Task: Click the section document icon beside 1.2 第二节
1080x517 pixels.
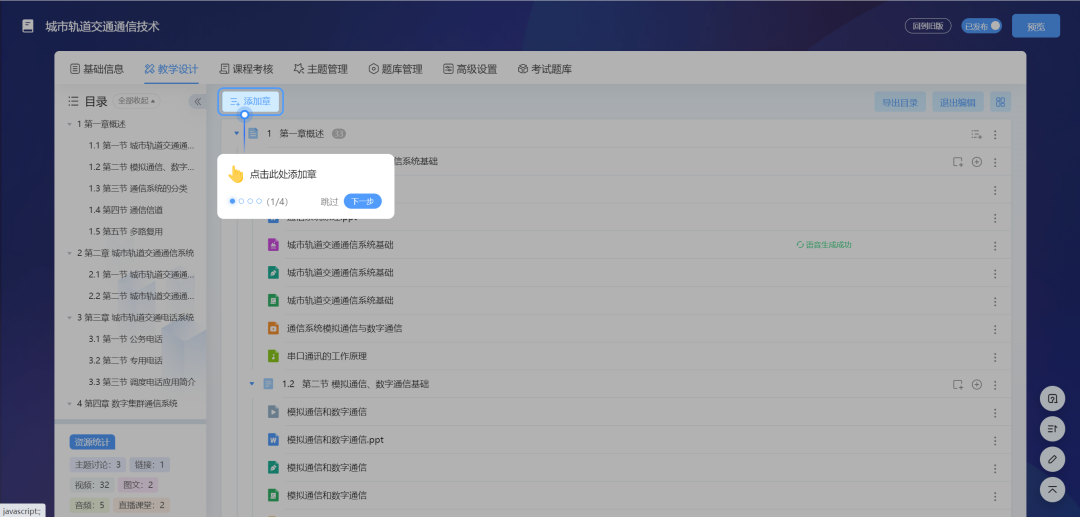Action: click(x=268, y=384)
